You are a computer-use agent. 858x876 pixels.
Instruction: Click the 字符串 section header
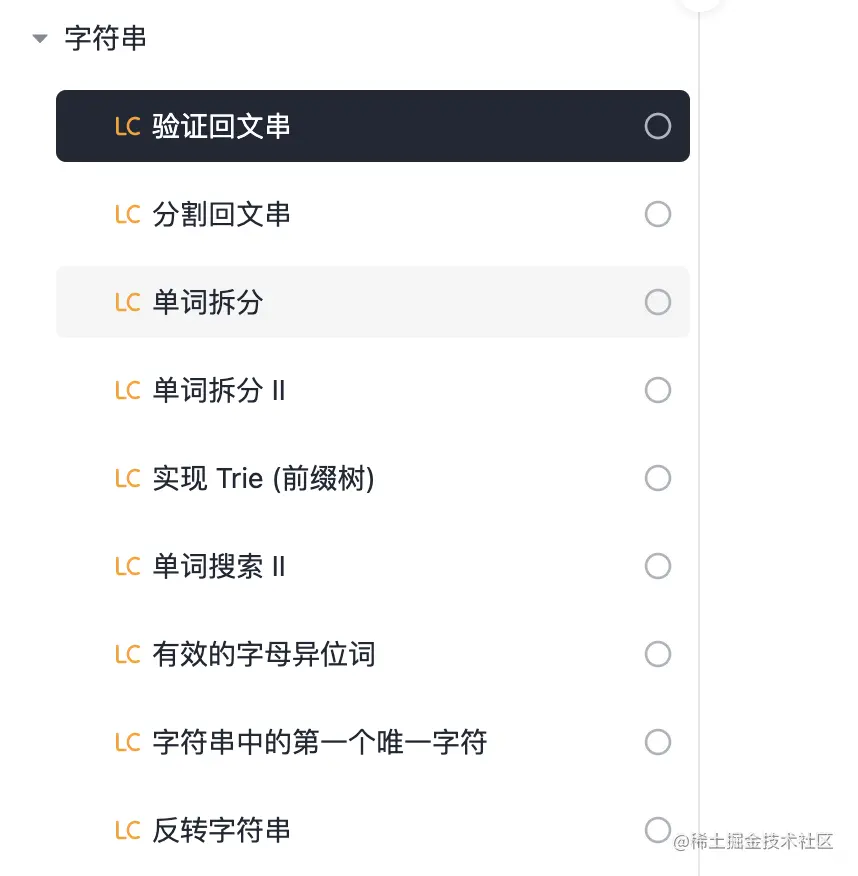(x=105, y=39)
